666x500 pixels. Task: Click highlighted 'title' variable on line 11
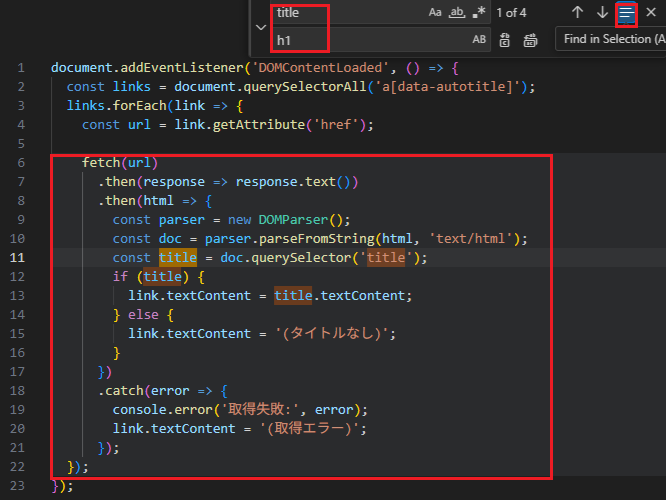(x=178, y=257)
